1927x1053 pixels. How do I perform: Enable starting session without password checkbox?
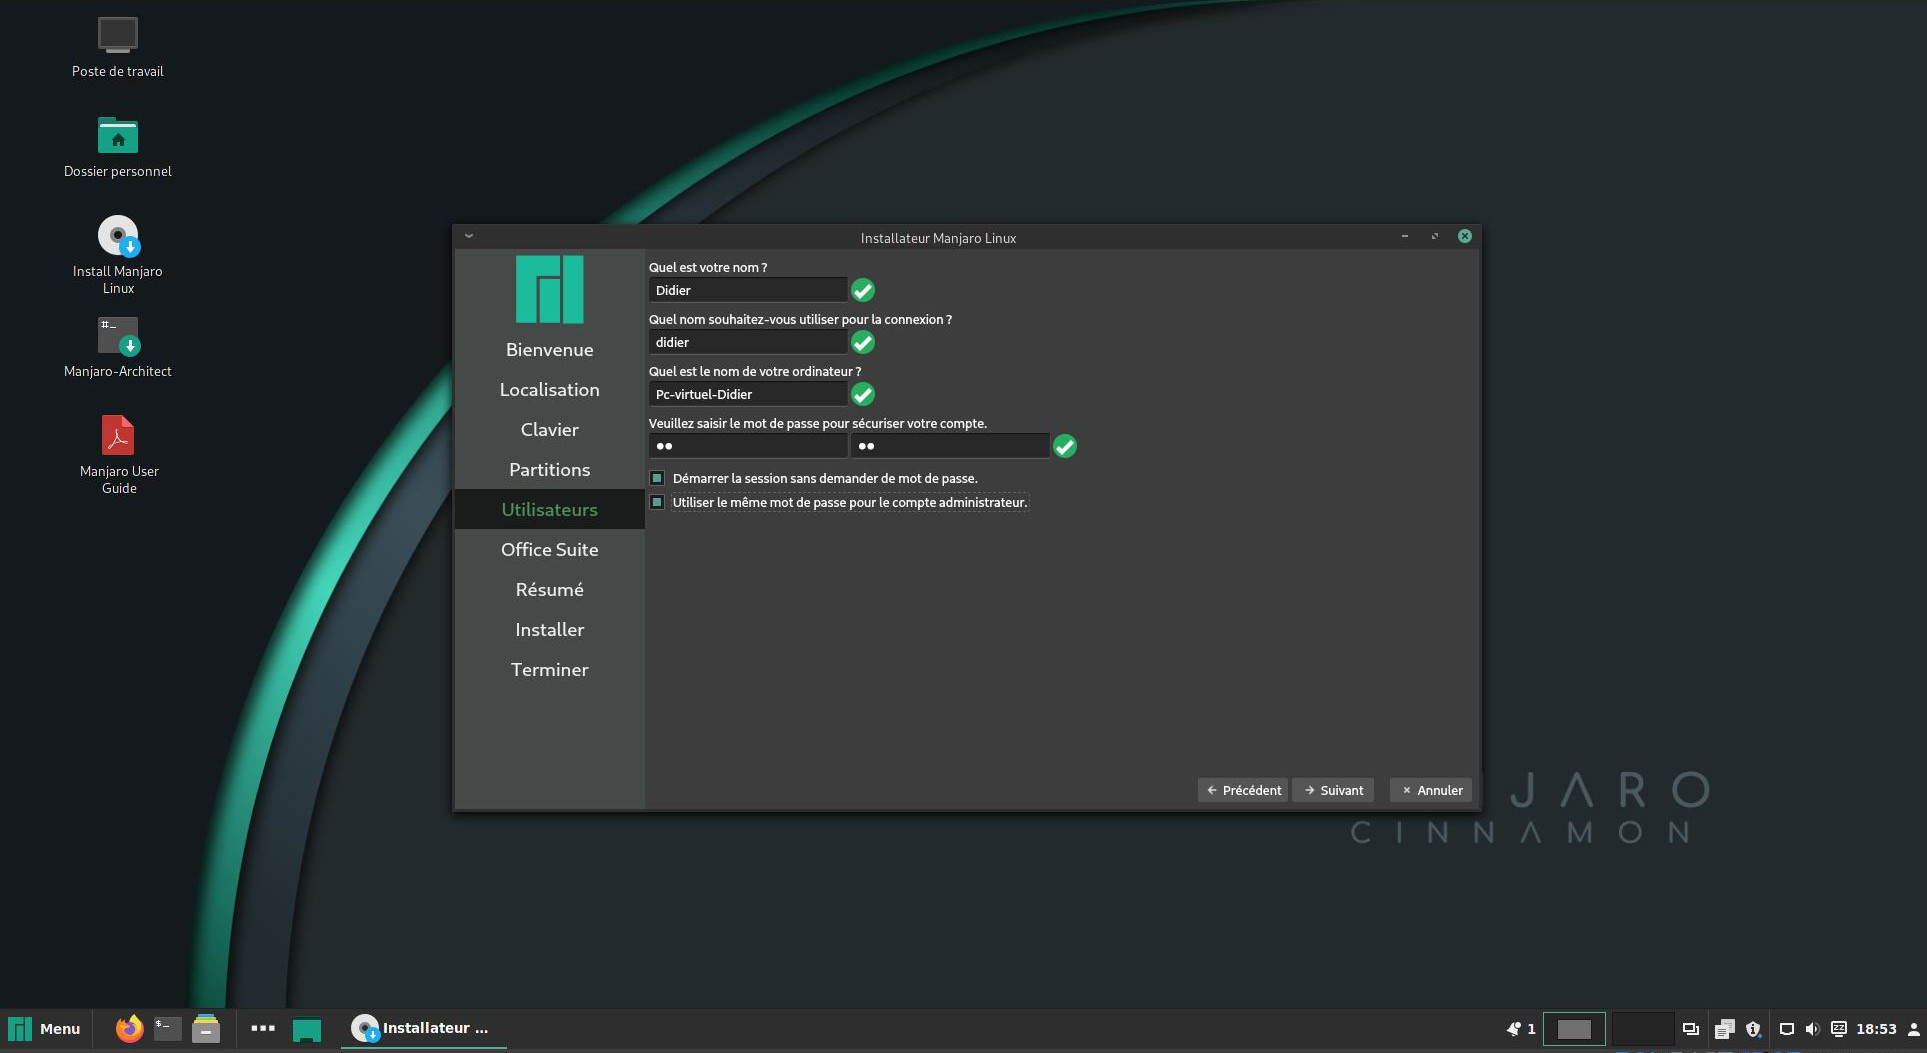coord(657,478)
